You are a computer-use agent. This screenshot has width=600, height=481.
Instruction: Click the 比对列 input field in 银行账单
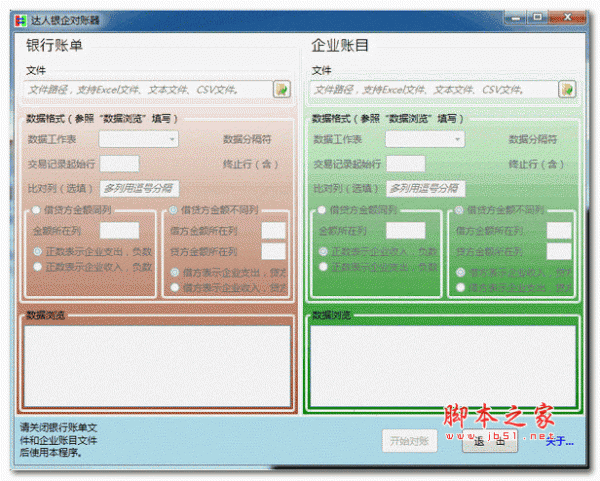[x=140, y=188]
